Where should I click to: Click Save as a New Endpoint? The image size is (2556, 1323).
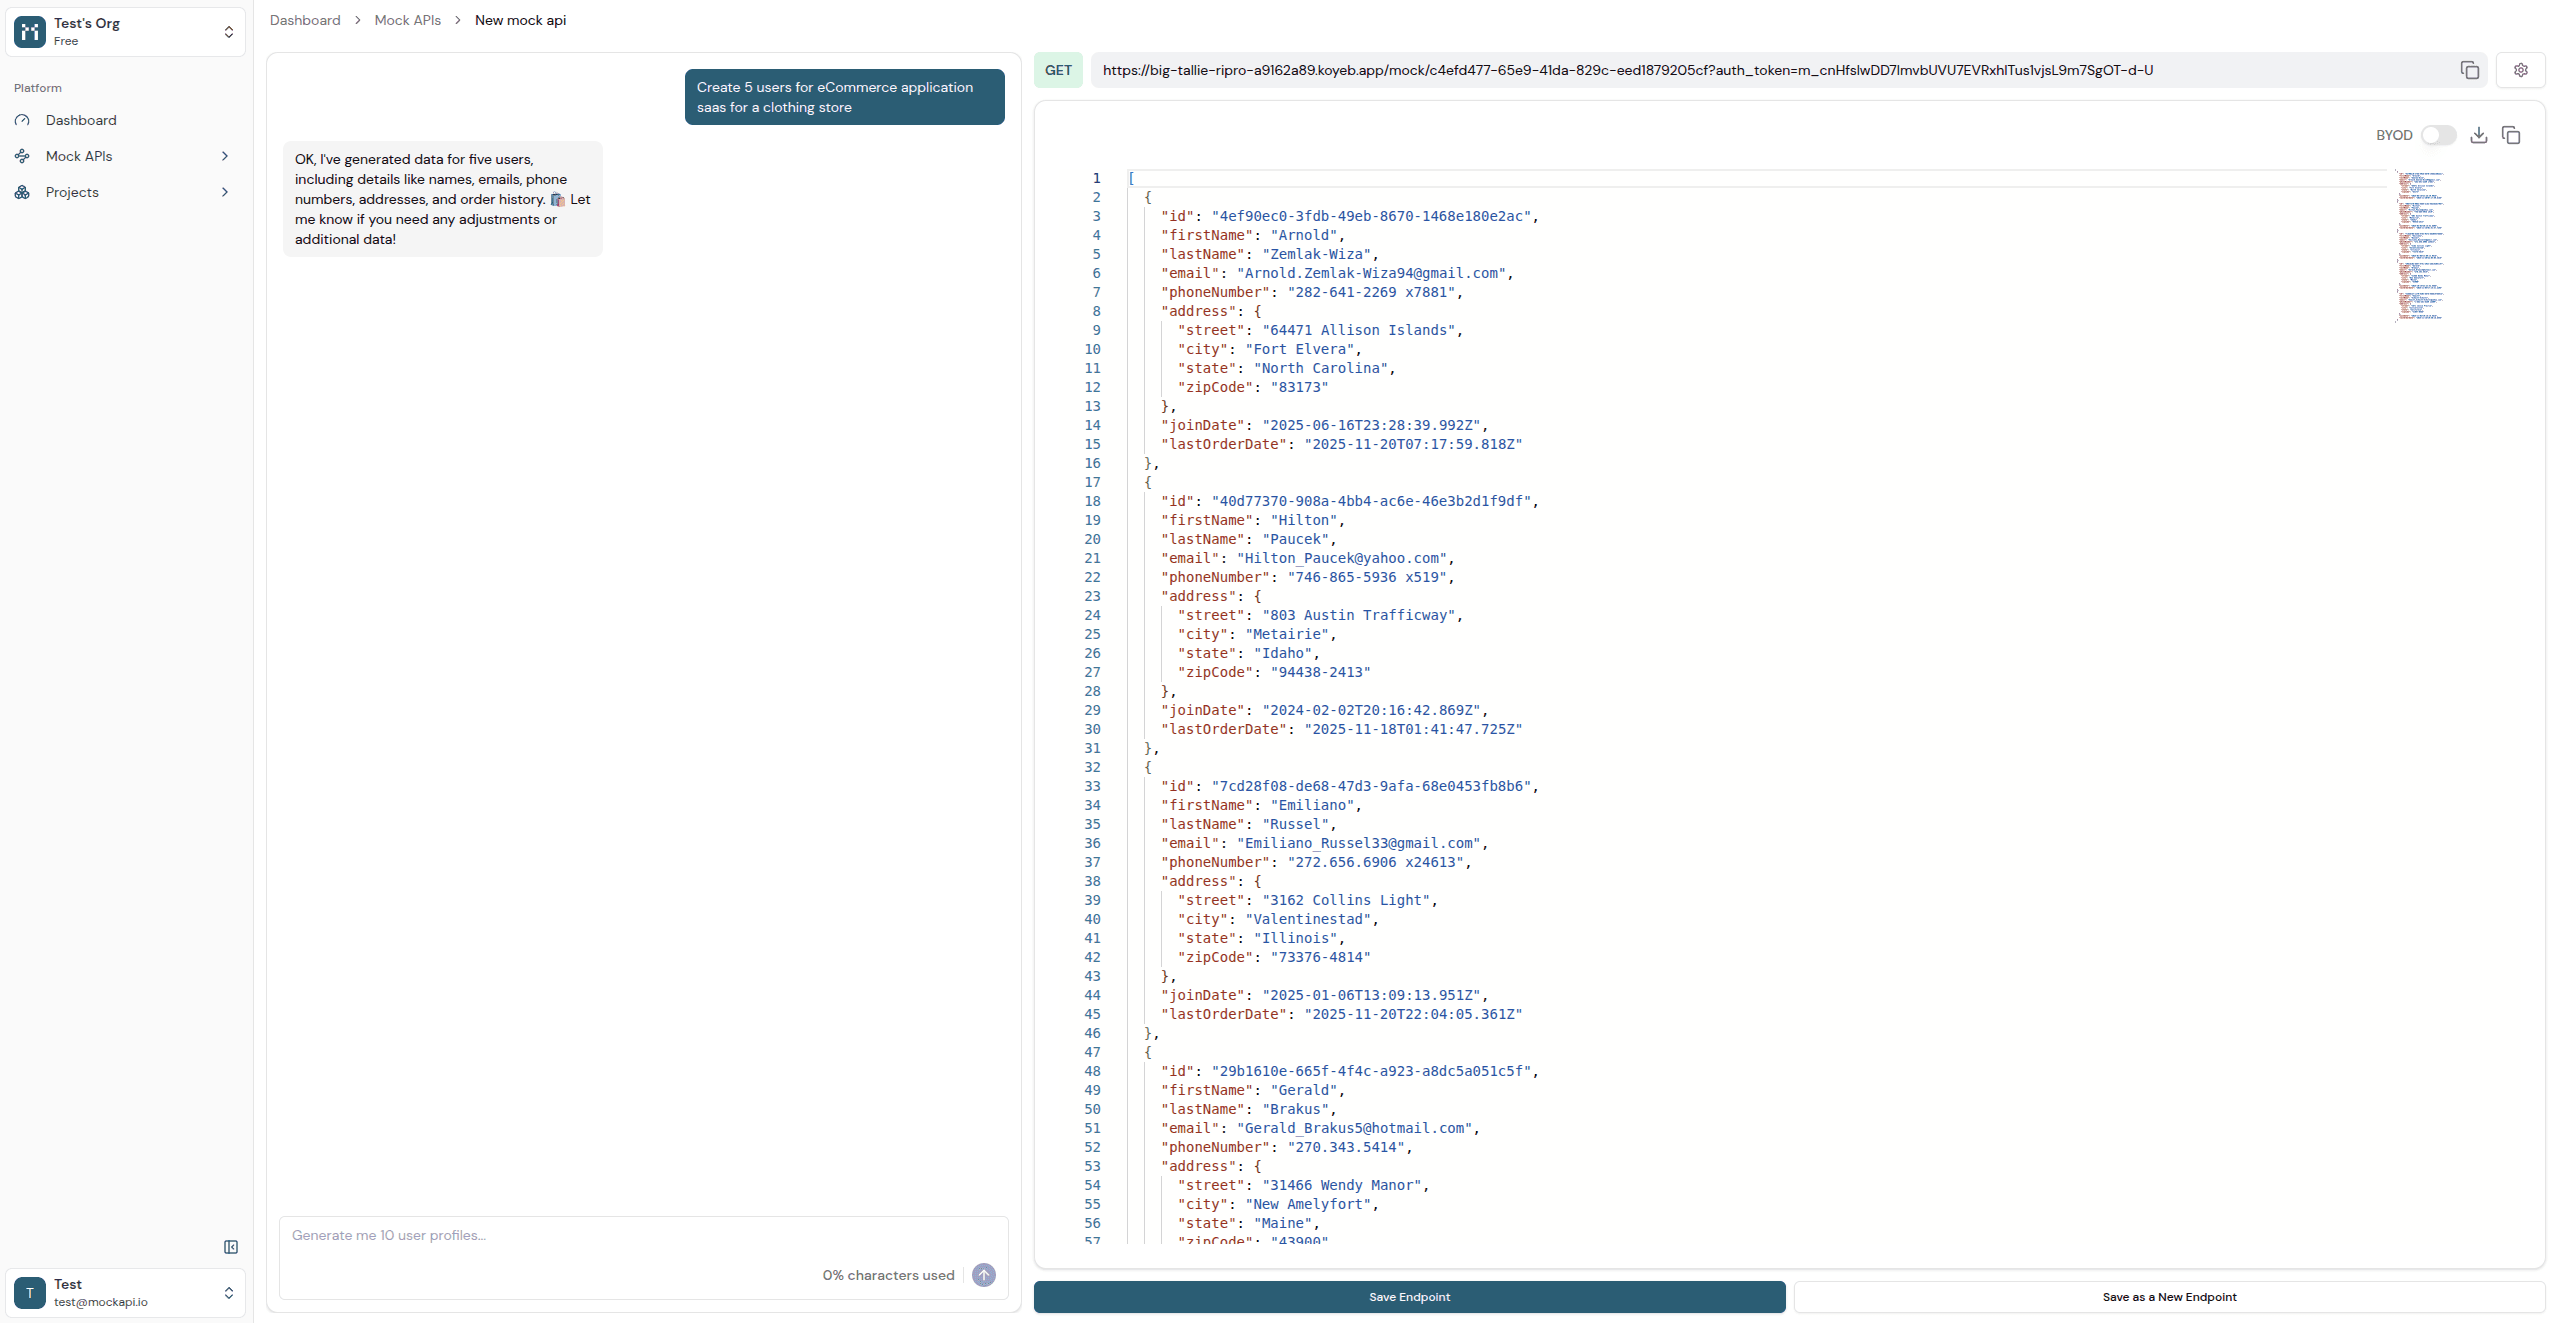tap(2169, 1296)
